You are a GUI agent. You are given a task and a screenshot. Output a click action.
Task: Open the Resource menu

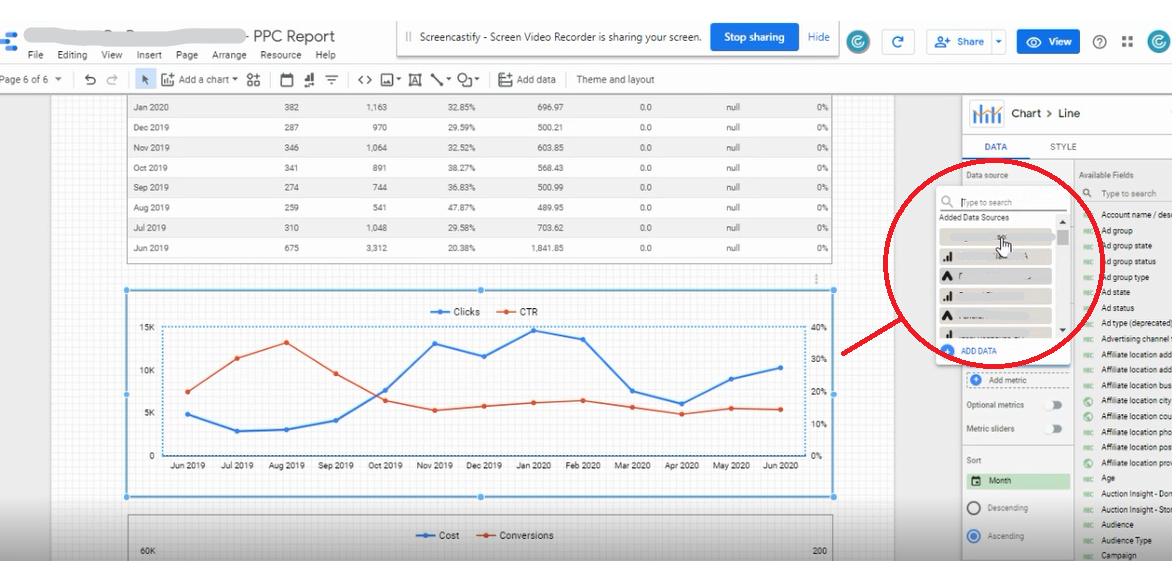point(280,55)
